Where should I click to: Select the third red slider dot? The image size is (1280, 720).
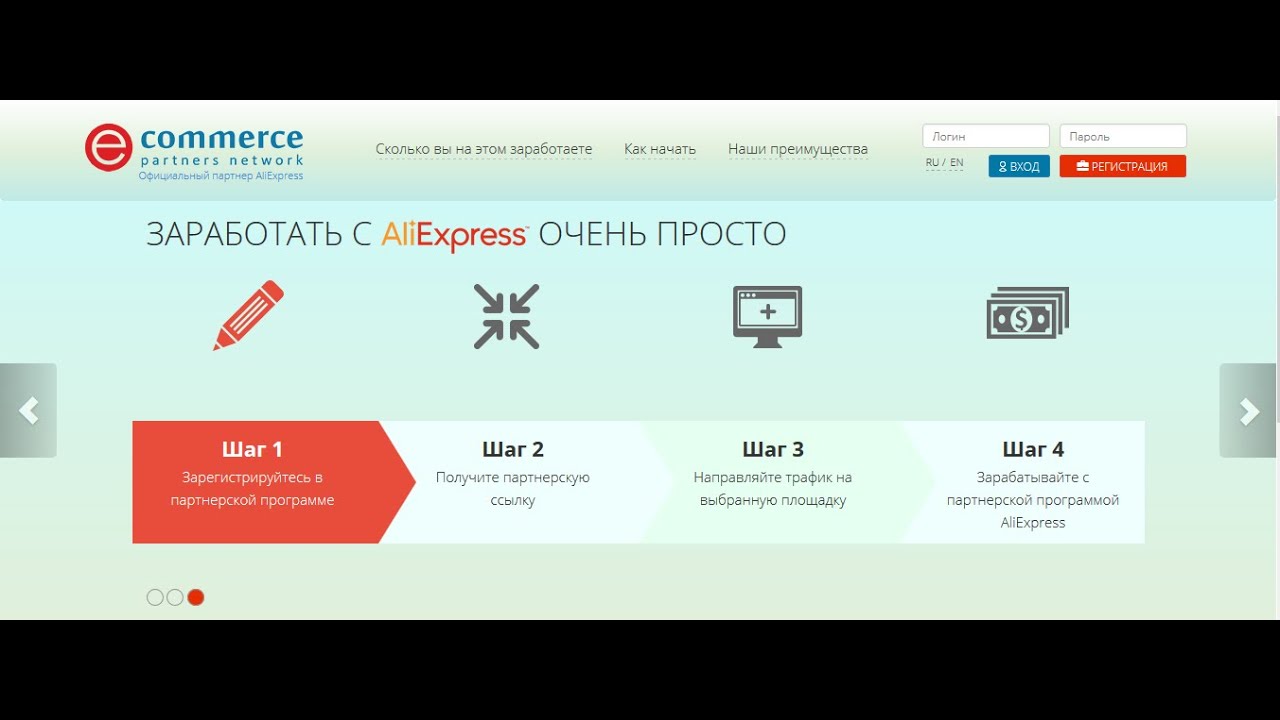196,597
